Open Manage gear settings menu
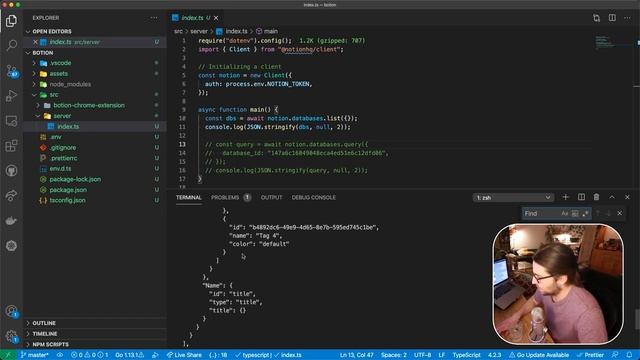The image size is (640, 360). pos(11,336)
